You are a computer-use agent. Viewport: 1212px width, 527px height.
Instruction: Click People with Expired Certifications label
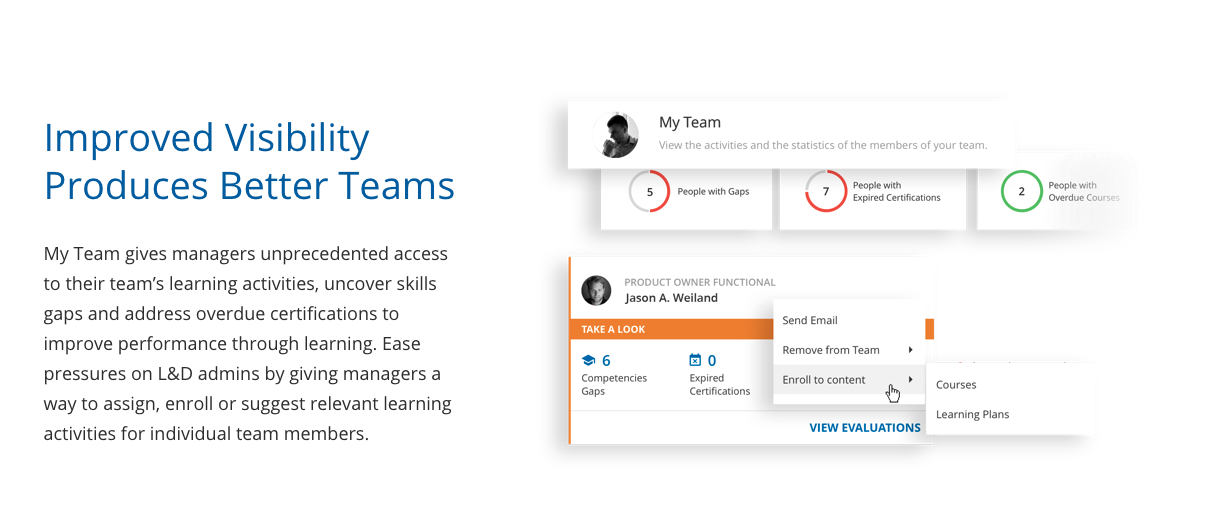(896, 192)
